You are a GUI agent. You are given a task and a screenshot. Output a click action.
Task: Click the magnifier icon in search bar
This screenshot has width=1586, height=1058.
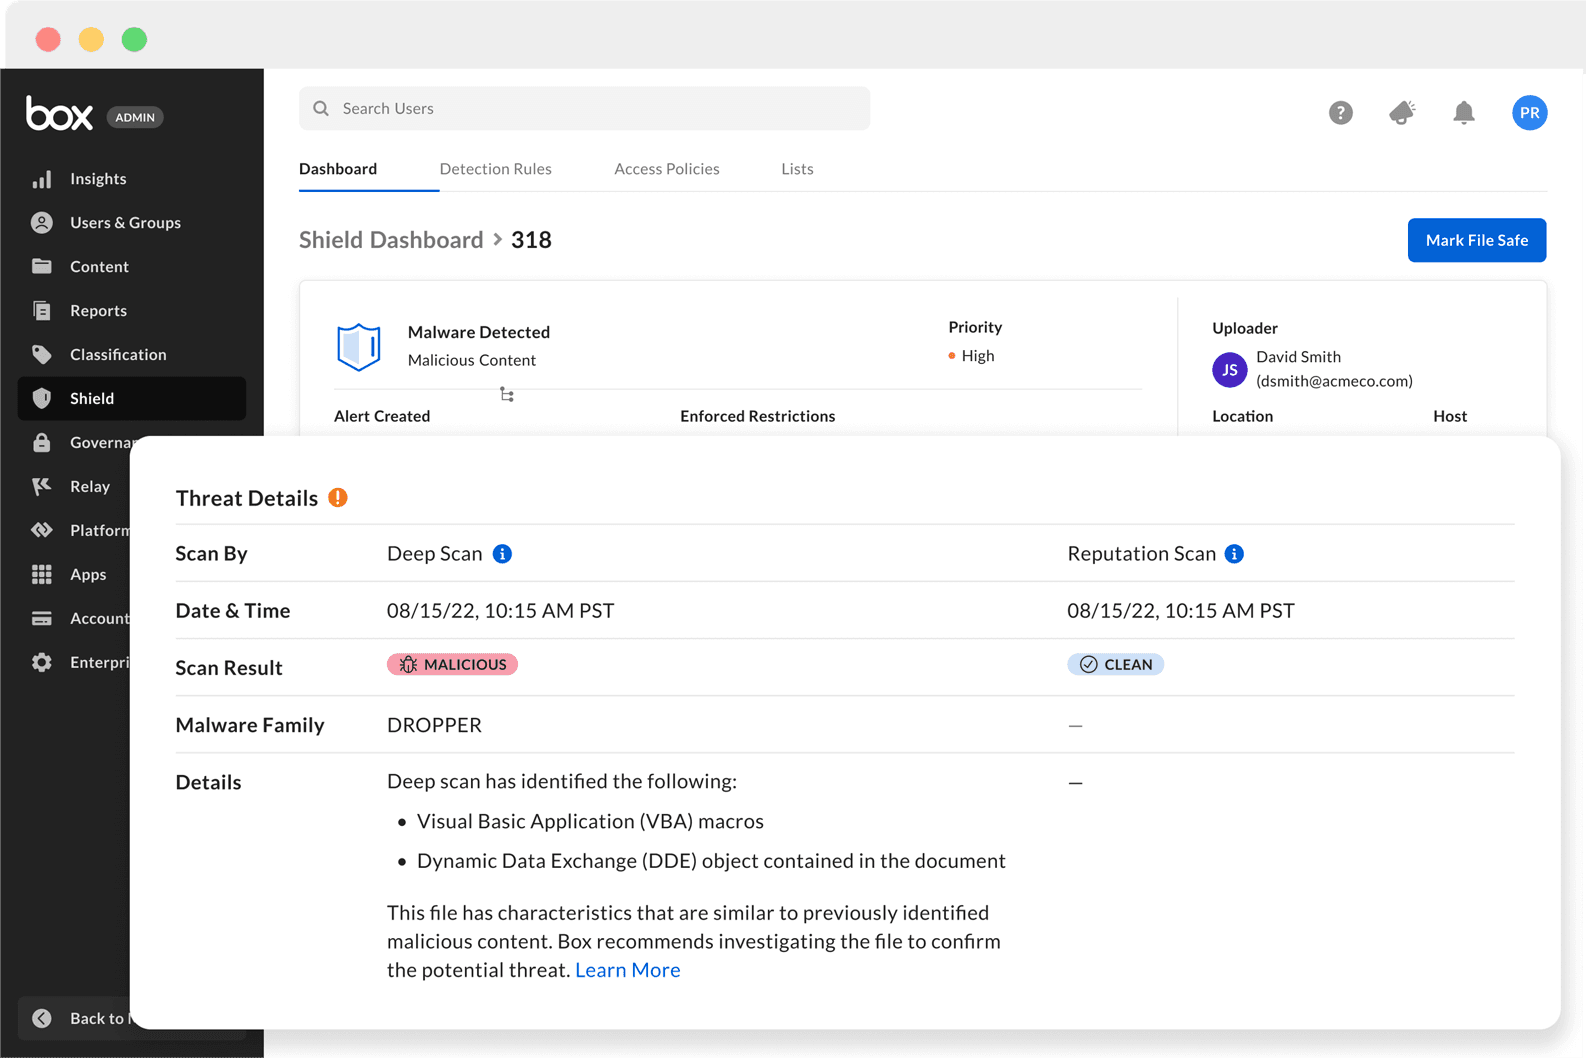[x=321, y=108]
